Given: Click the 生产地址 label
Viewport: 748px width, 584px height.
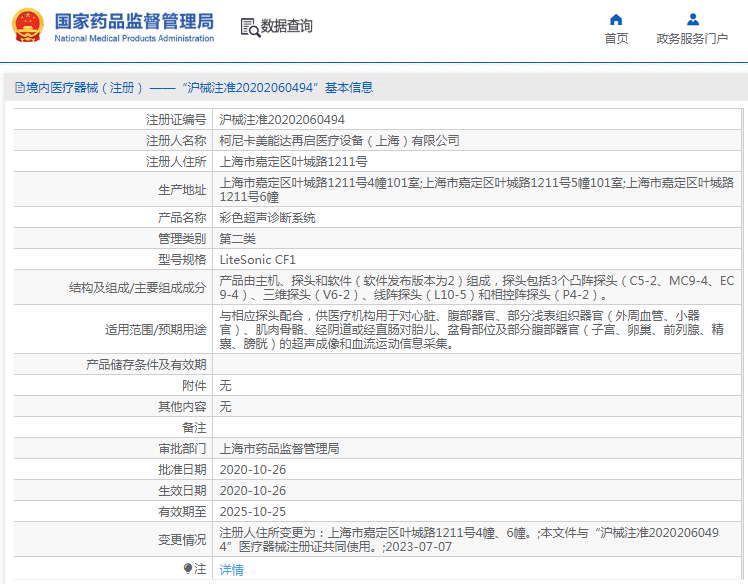Looking at the screenshot, I should pos(182,190).
